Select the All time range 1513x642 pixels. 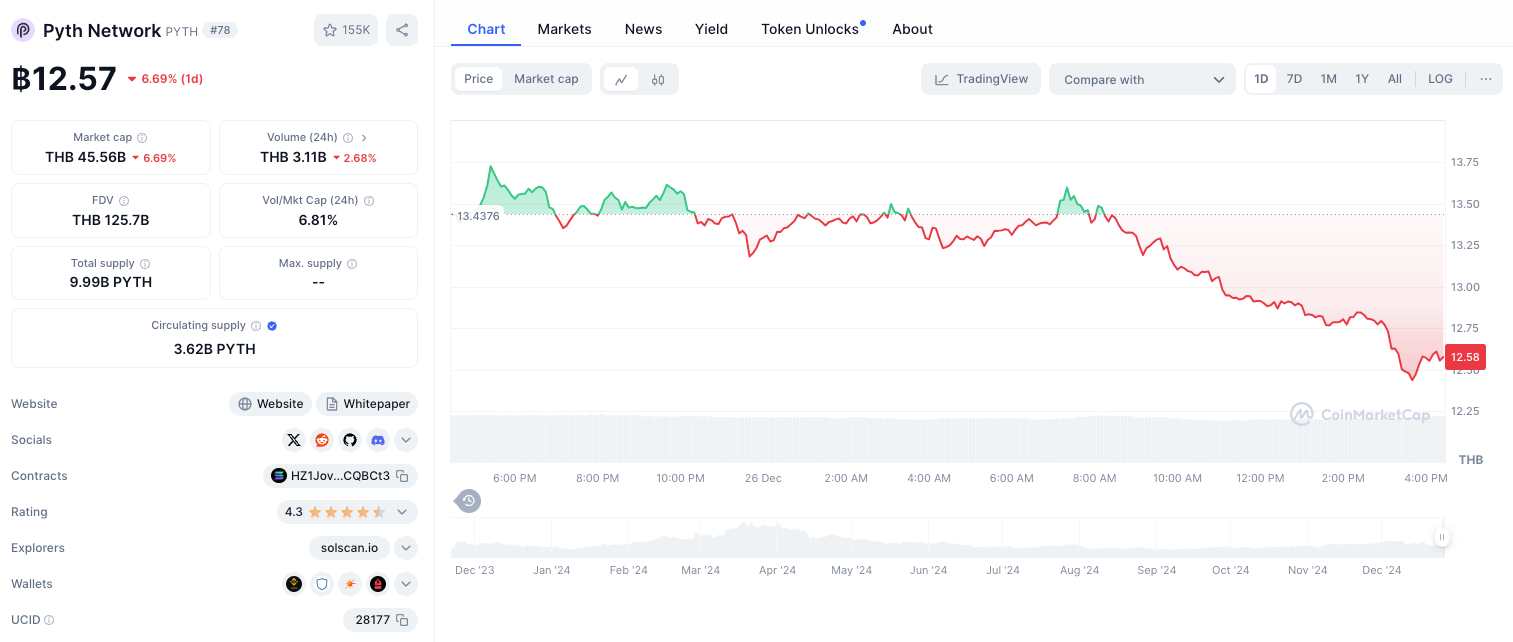[1395, 79]
